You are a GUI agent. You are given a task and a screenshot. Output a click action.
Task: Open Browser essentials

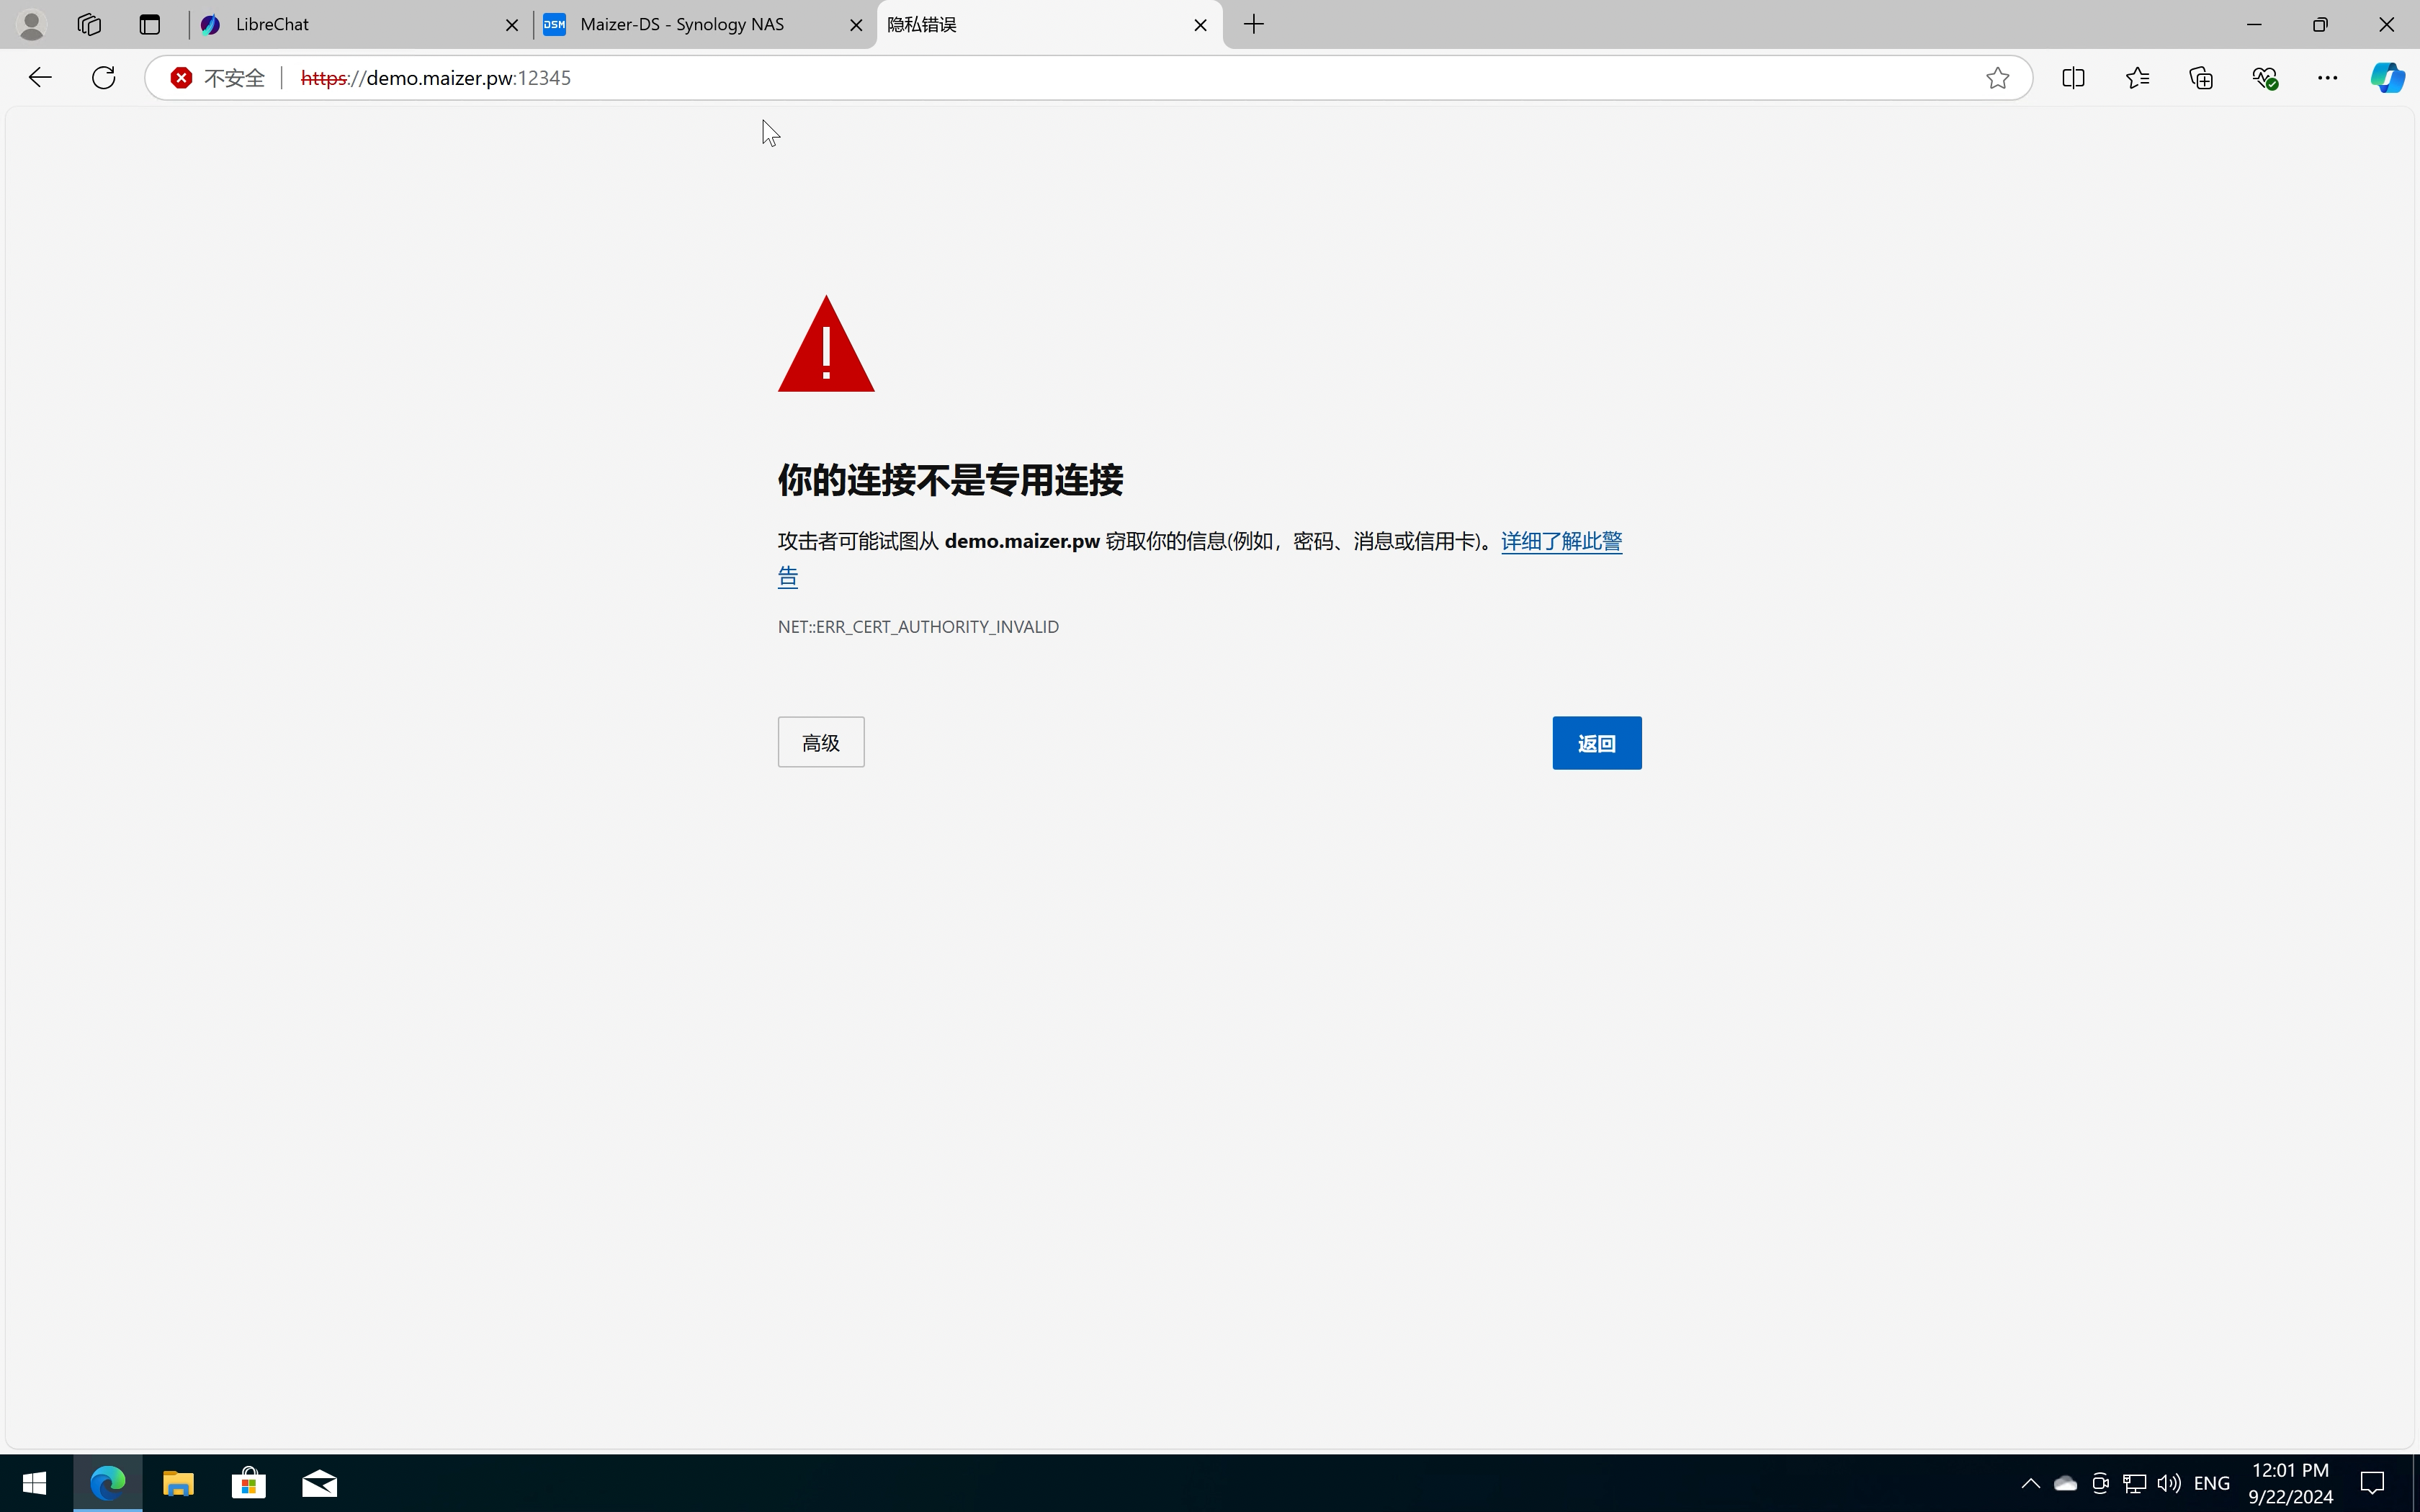(2265, 77)
